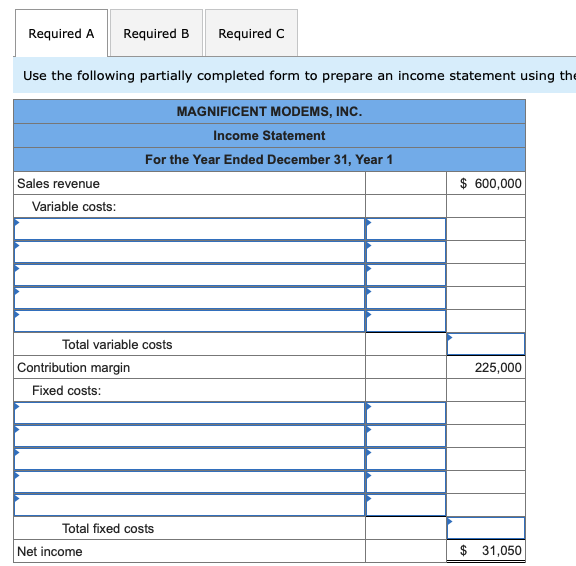The image size is (576, 566).
Task: Select the Total fixed costs amount field
Action: 486,528
